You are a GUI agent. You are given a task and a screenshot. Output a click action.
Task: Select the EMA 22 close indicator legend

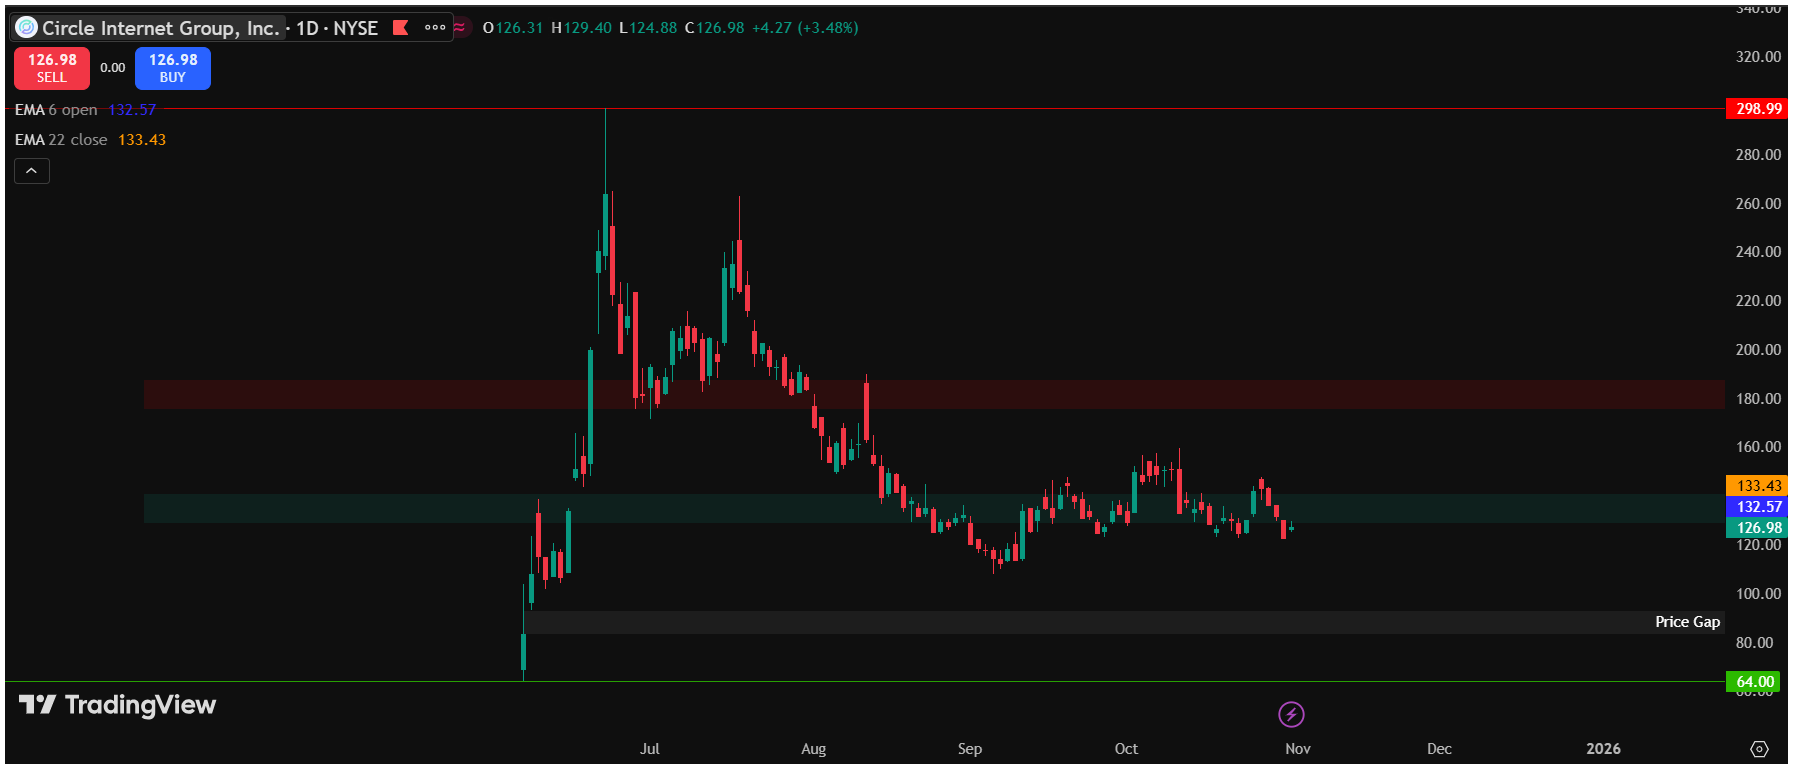(61, 140)
